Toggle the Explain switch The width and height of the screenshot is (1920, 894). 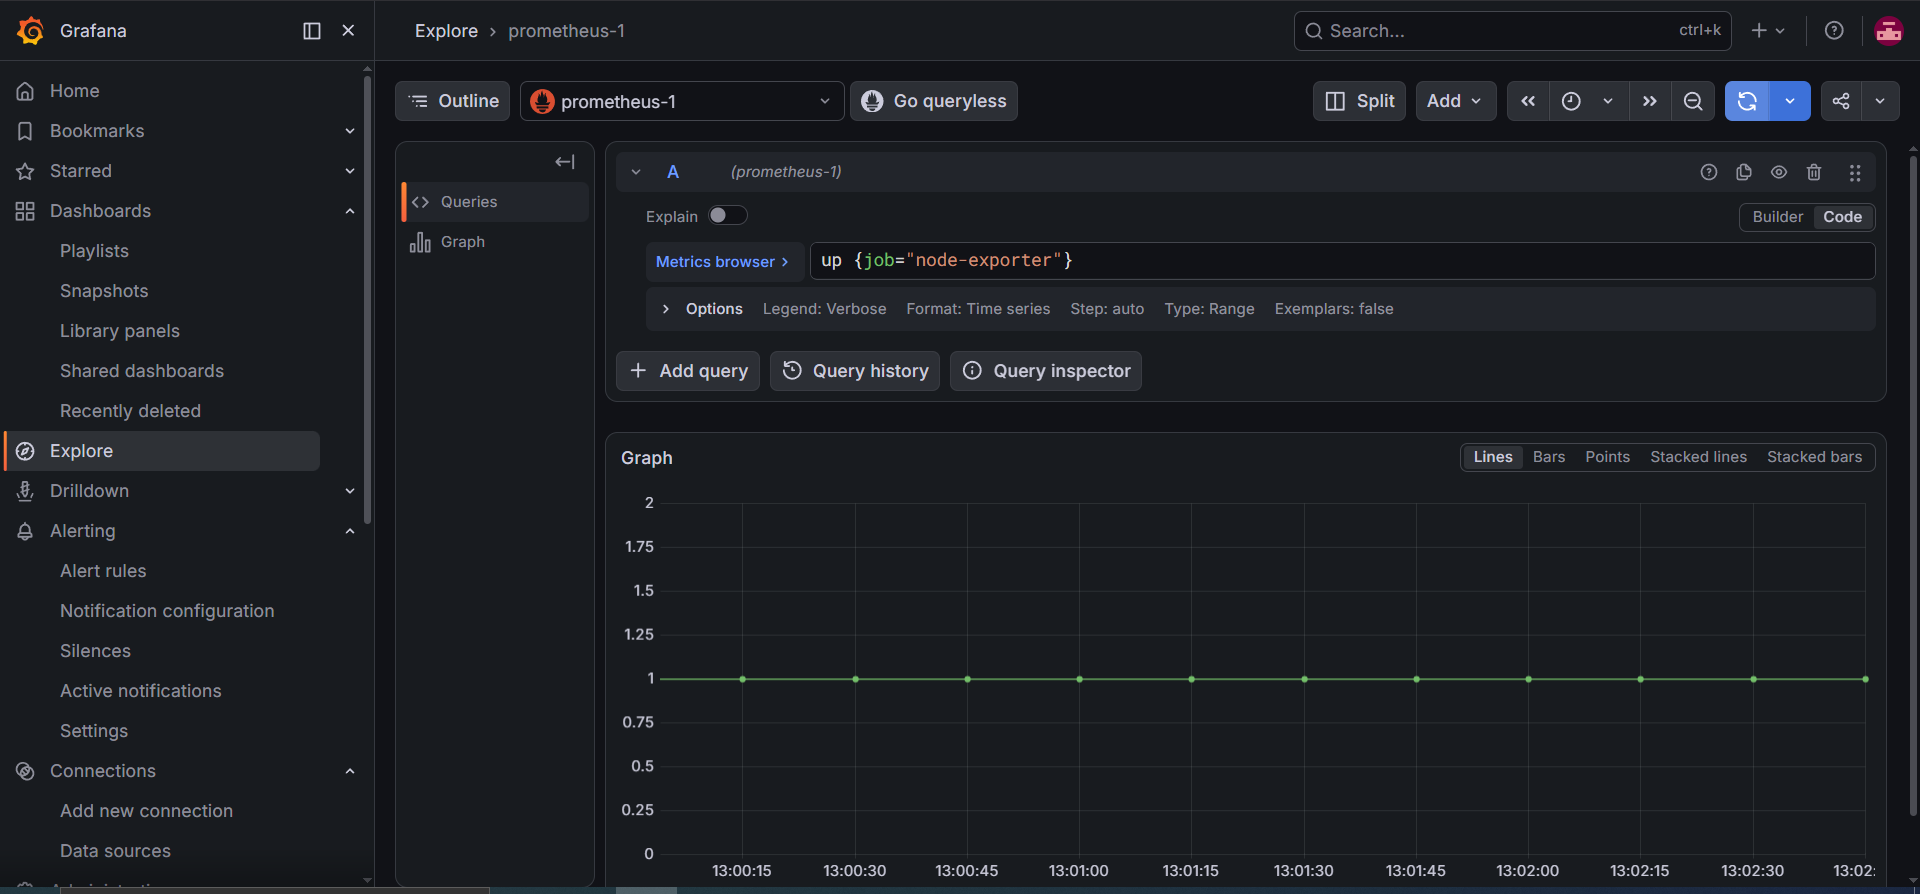728,216
